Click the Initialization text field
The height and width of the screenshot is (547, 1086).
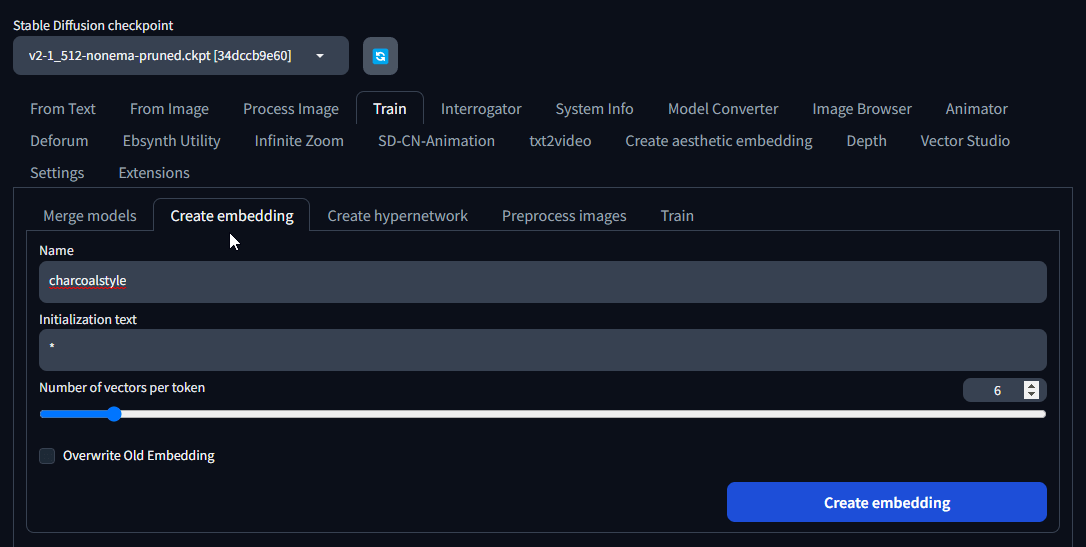pos(543,350)
